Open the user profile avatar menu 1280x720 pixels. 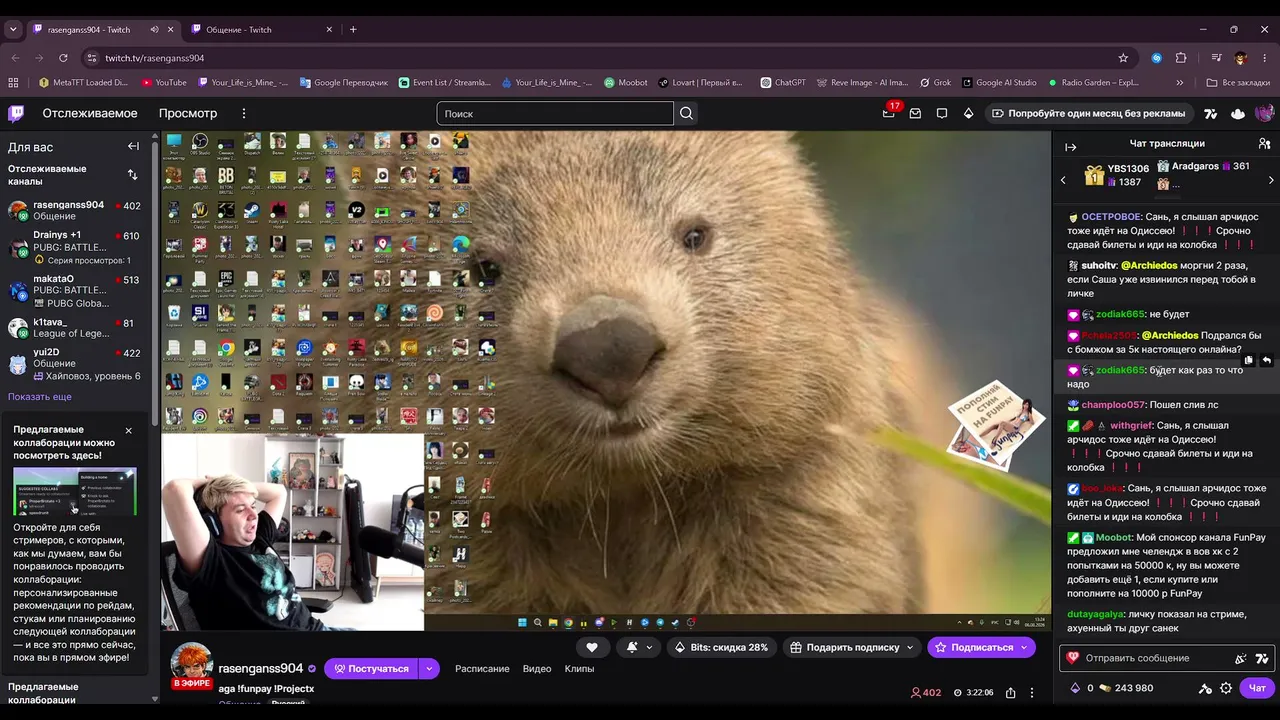coord(1264,113)
